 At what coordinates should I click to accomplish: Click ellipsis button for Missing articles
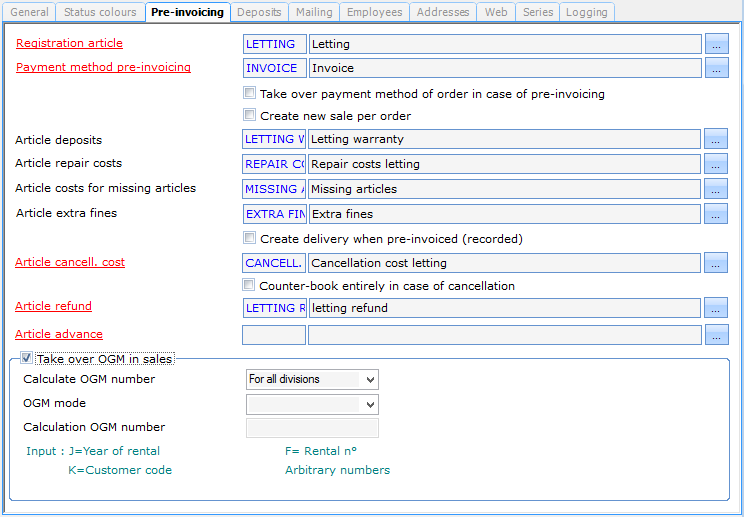coord(716,189)
